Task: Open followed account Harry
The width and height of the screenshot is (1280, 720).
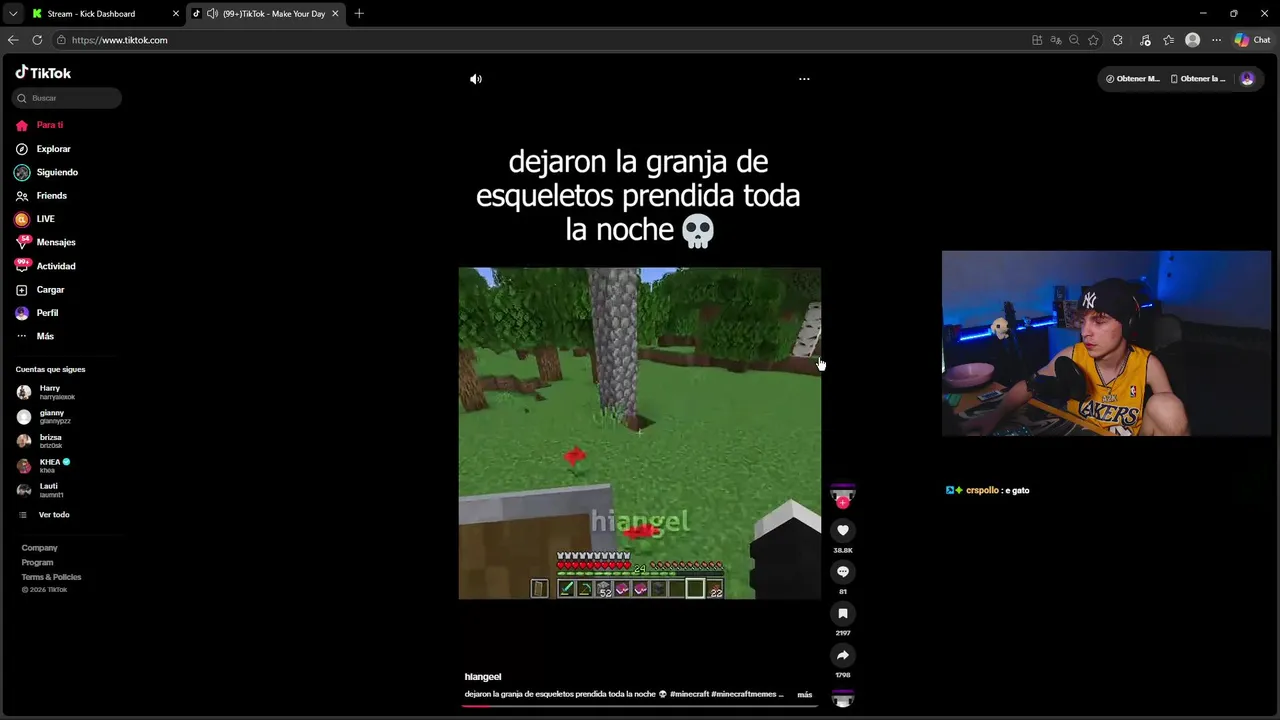Action: tap(46, 392)
